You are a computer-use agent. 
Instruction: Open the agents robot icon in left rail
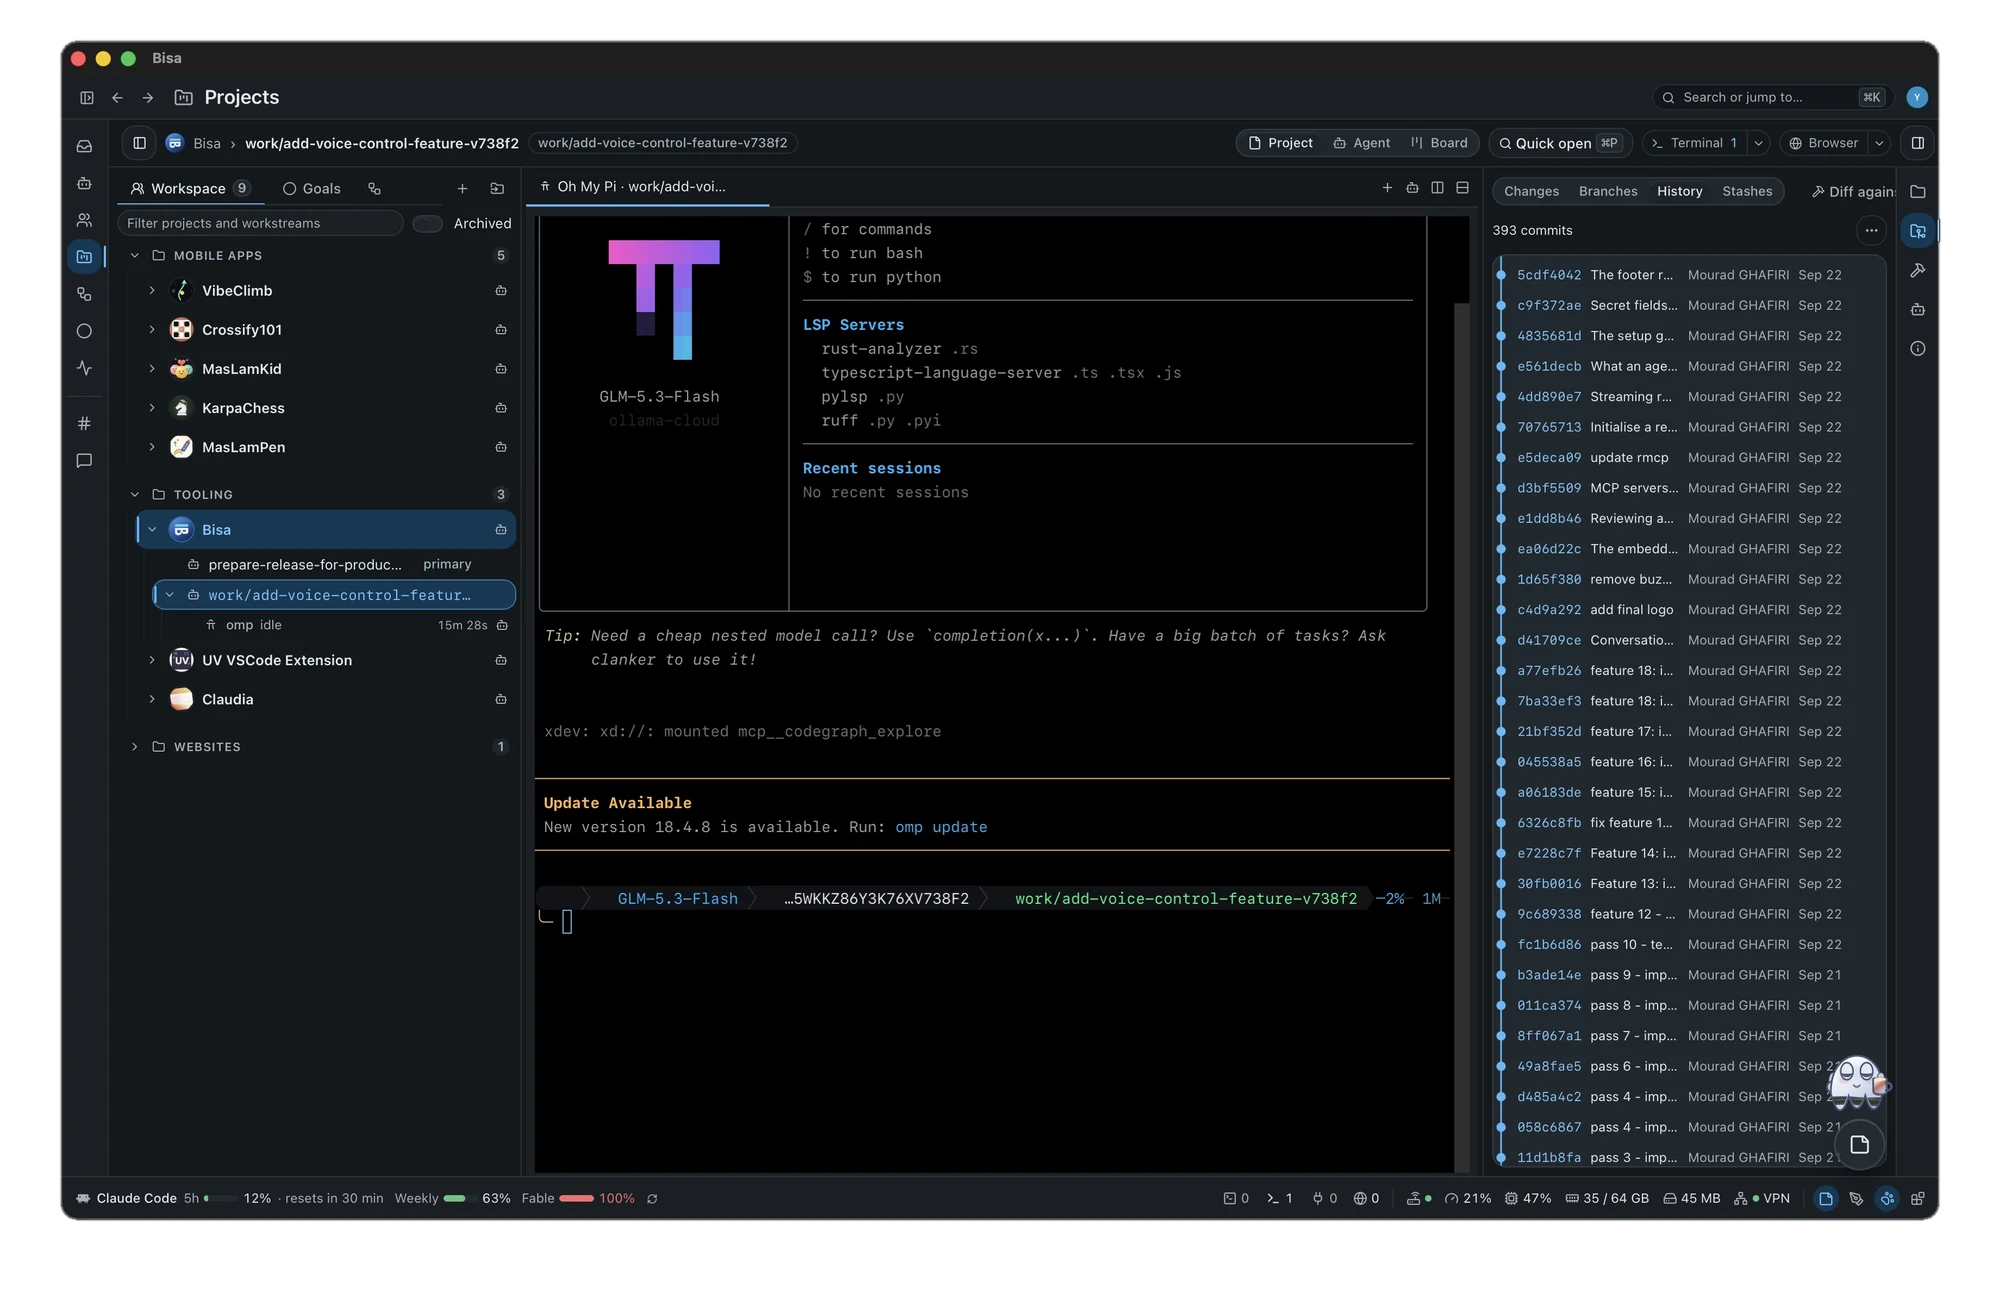point(85,183)
